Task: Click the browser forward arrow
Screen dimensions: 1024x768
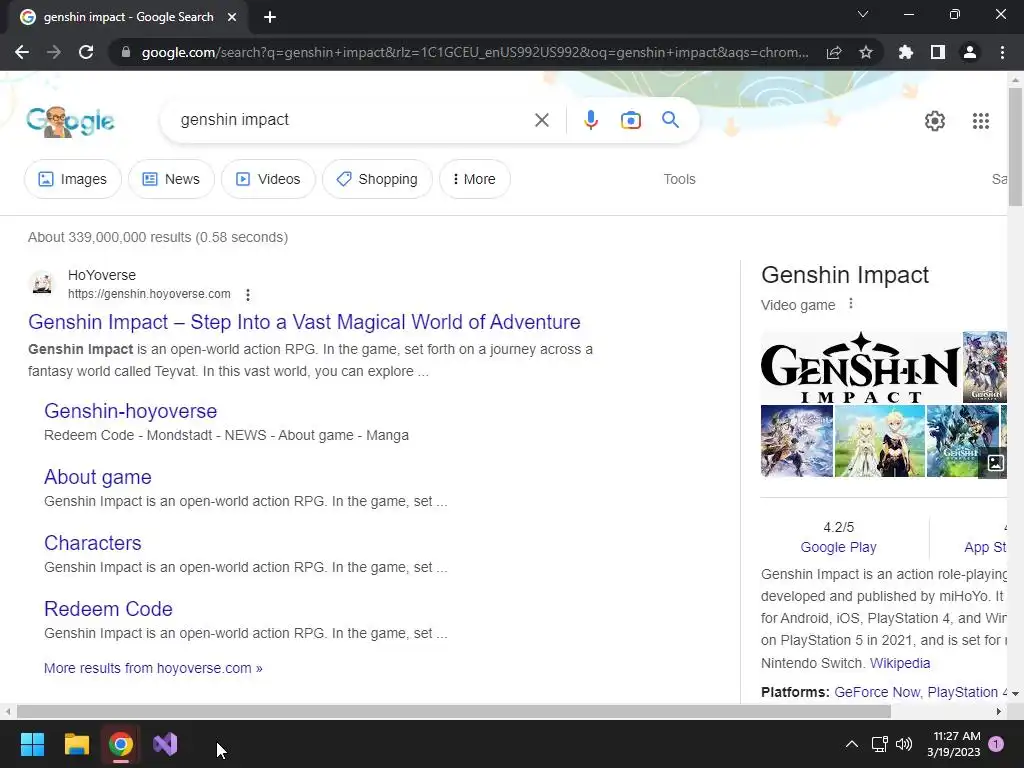Action: [54, 52]
